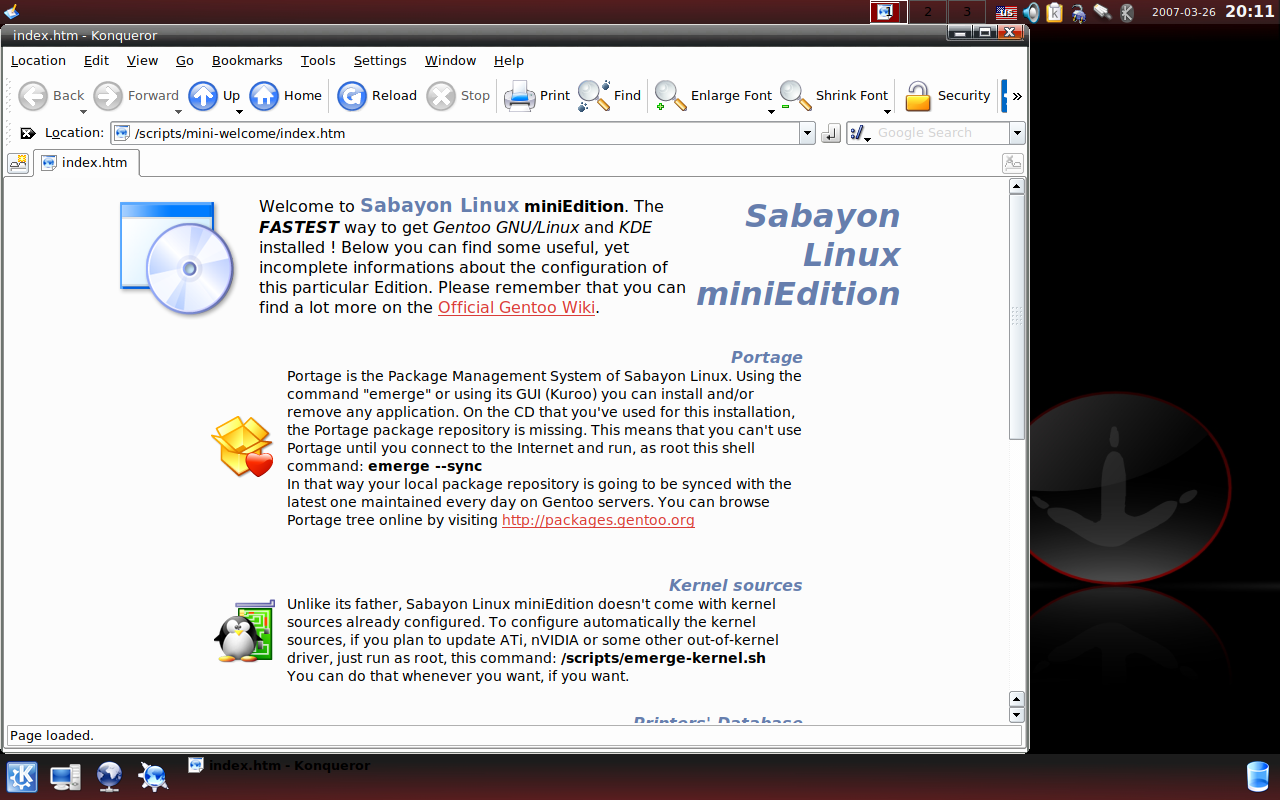Click the computer icon in the panel

pyautogui.click(x=66, y=776)
